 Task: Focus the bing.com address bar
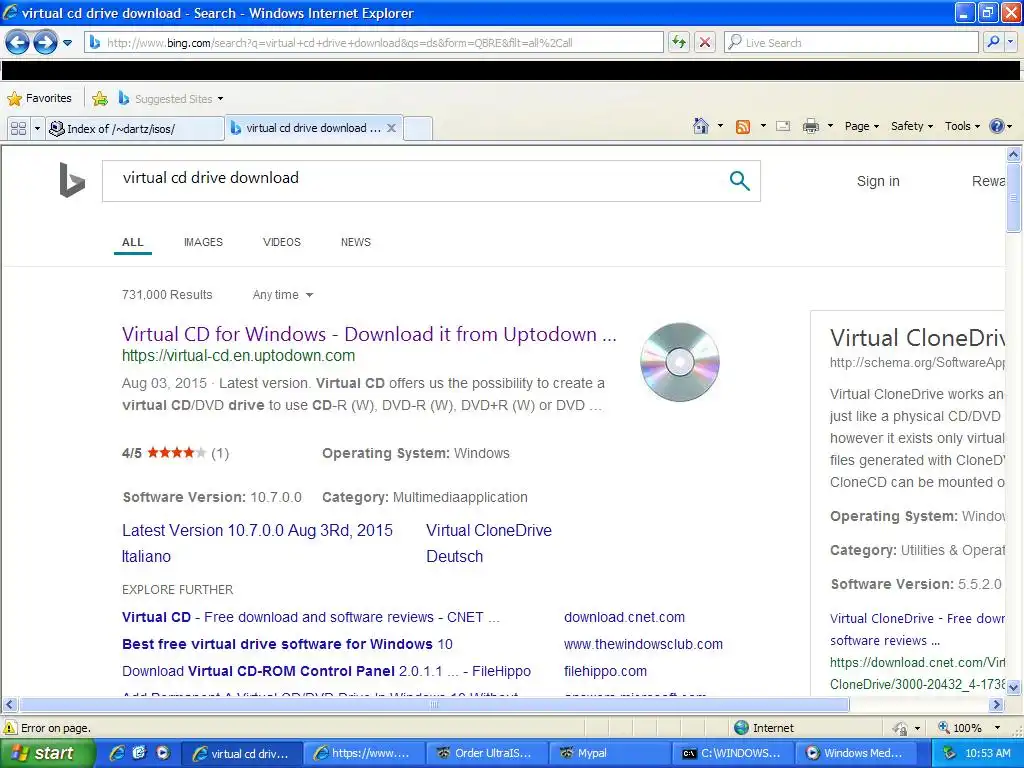click(x=374, y=42)
